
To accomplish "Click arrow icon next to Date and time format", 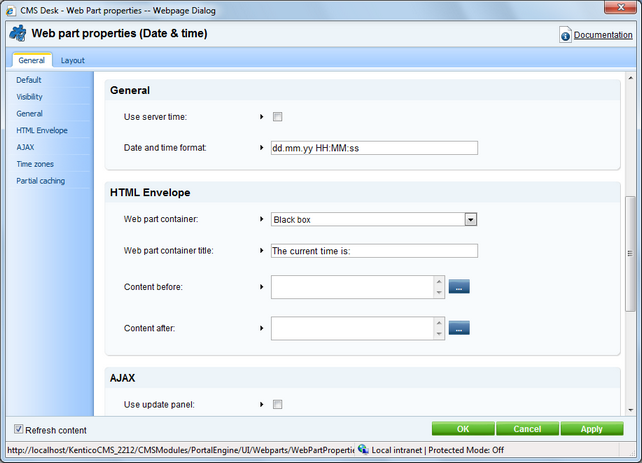I will (261, 148).
